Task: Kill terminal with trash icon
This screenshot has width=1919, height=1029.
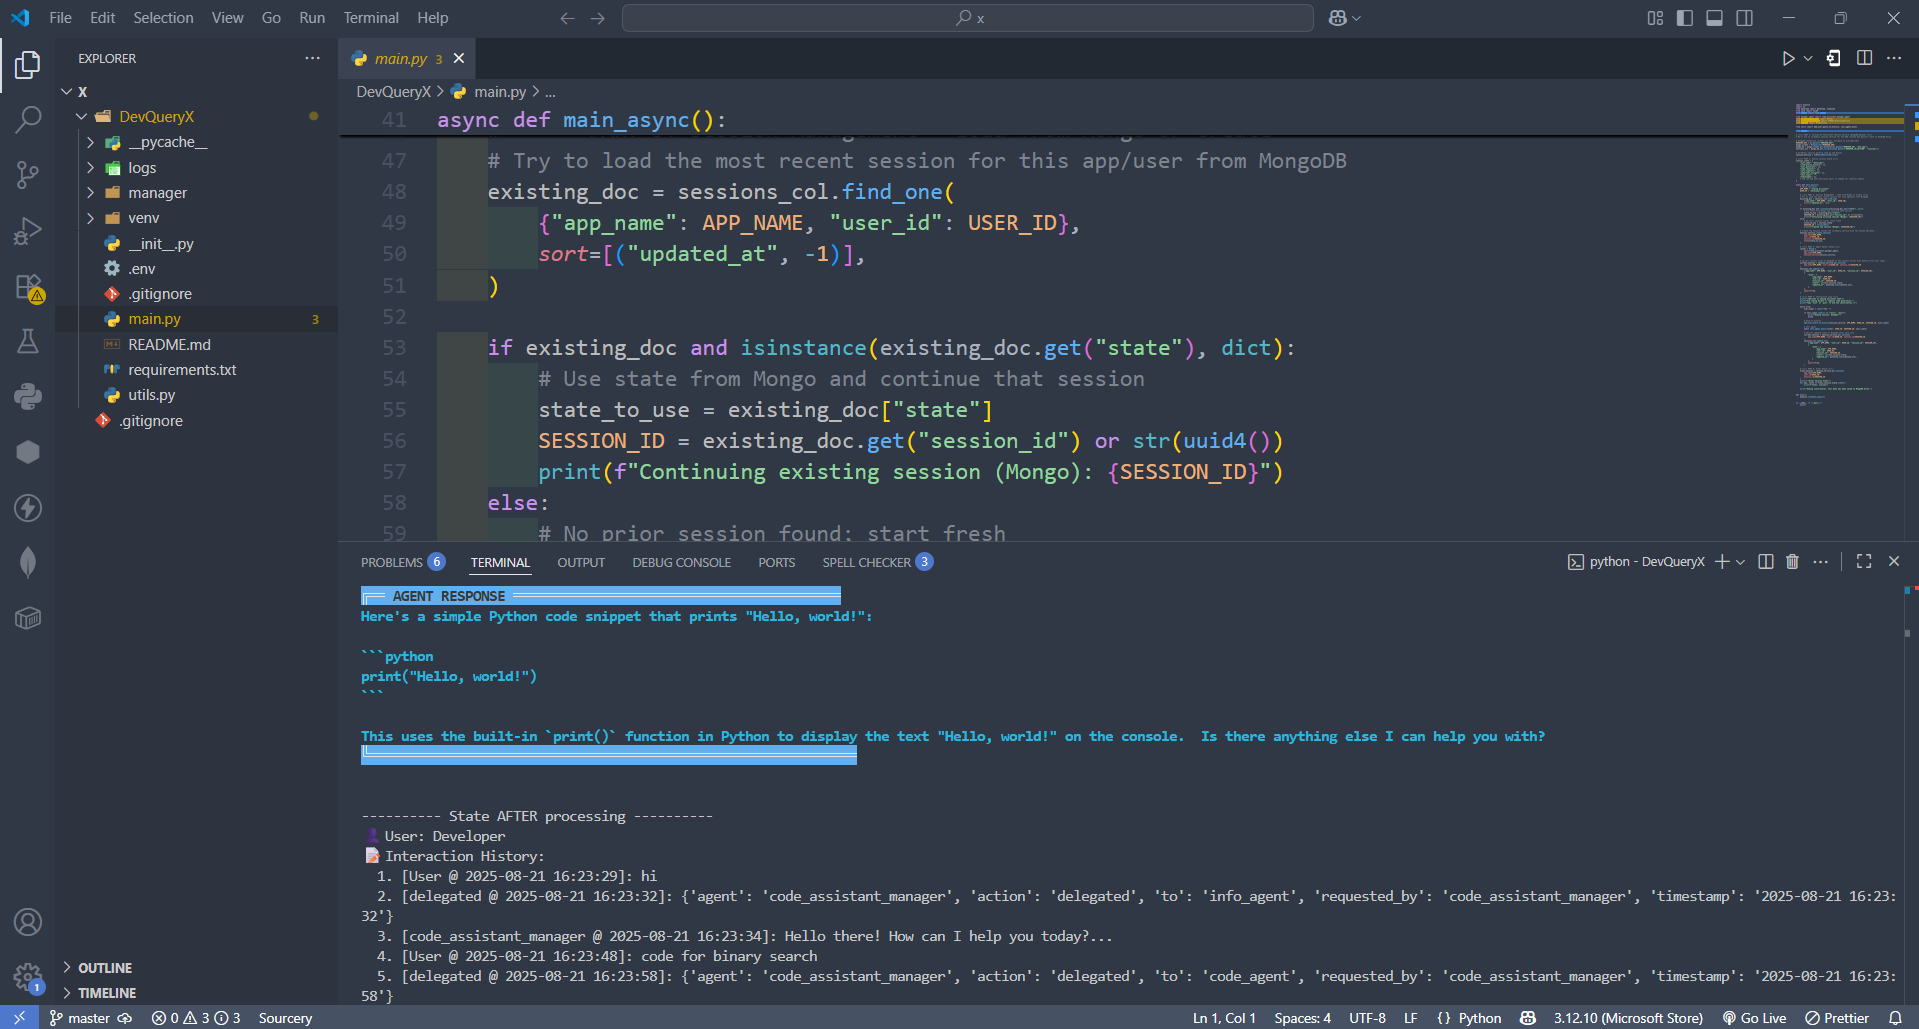Action: click(1792, 562)
